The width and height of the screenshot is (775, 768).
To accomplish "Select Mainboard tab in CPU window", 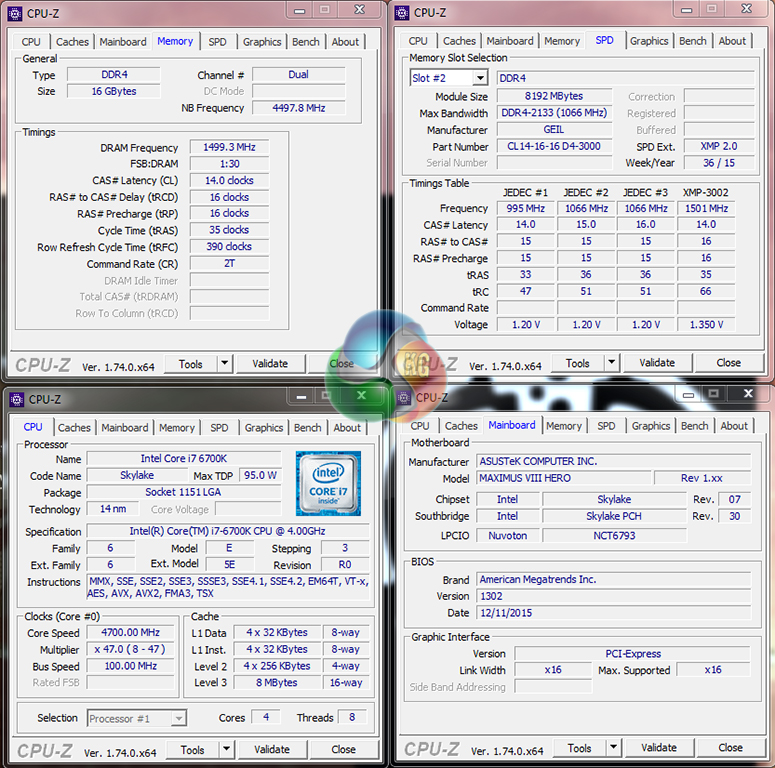I will [x=125, y=427].
